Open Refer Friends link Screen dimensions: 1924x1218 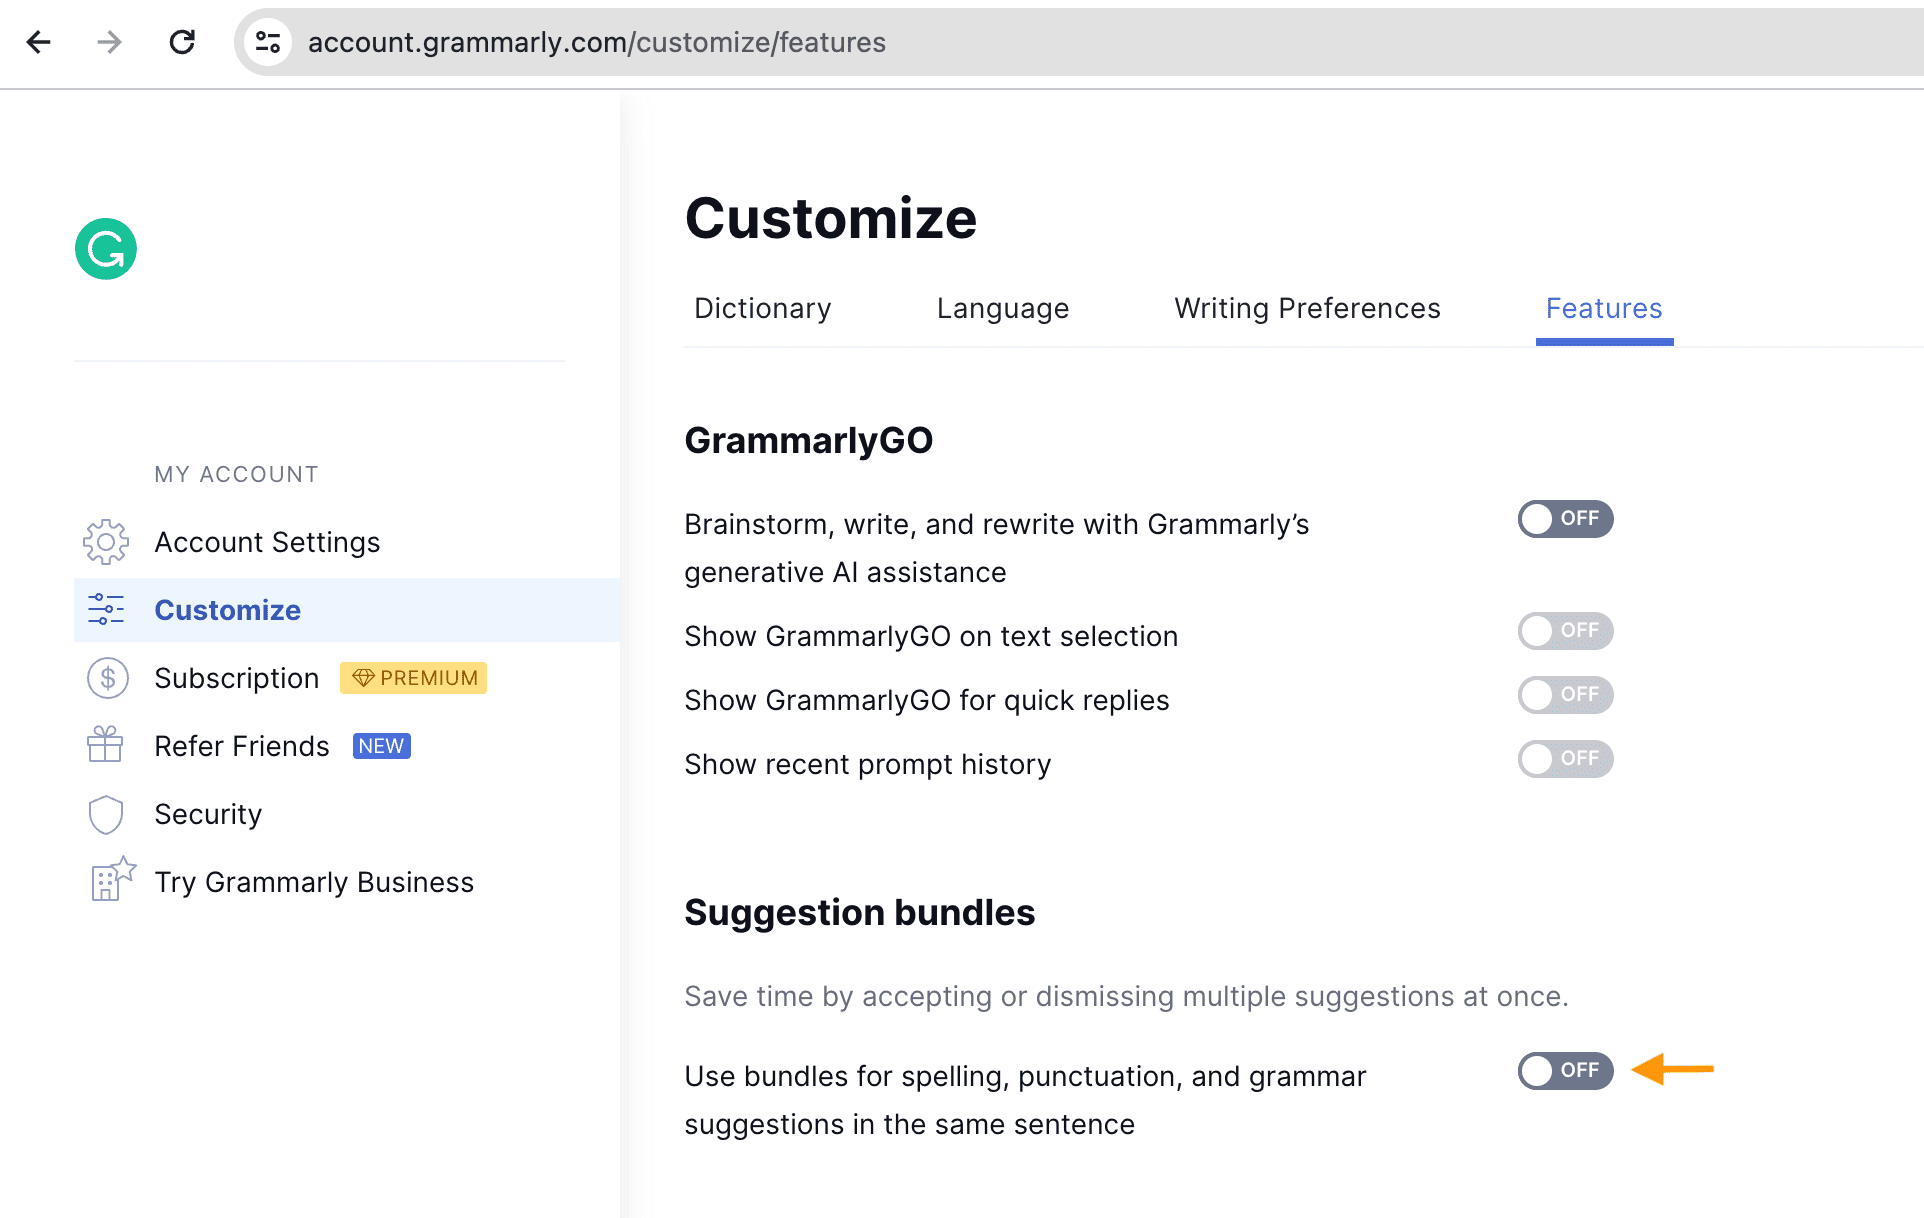tap(241, 746)
